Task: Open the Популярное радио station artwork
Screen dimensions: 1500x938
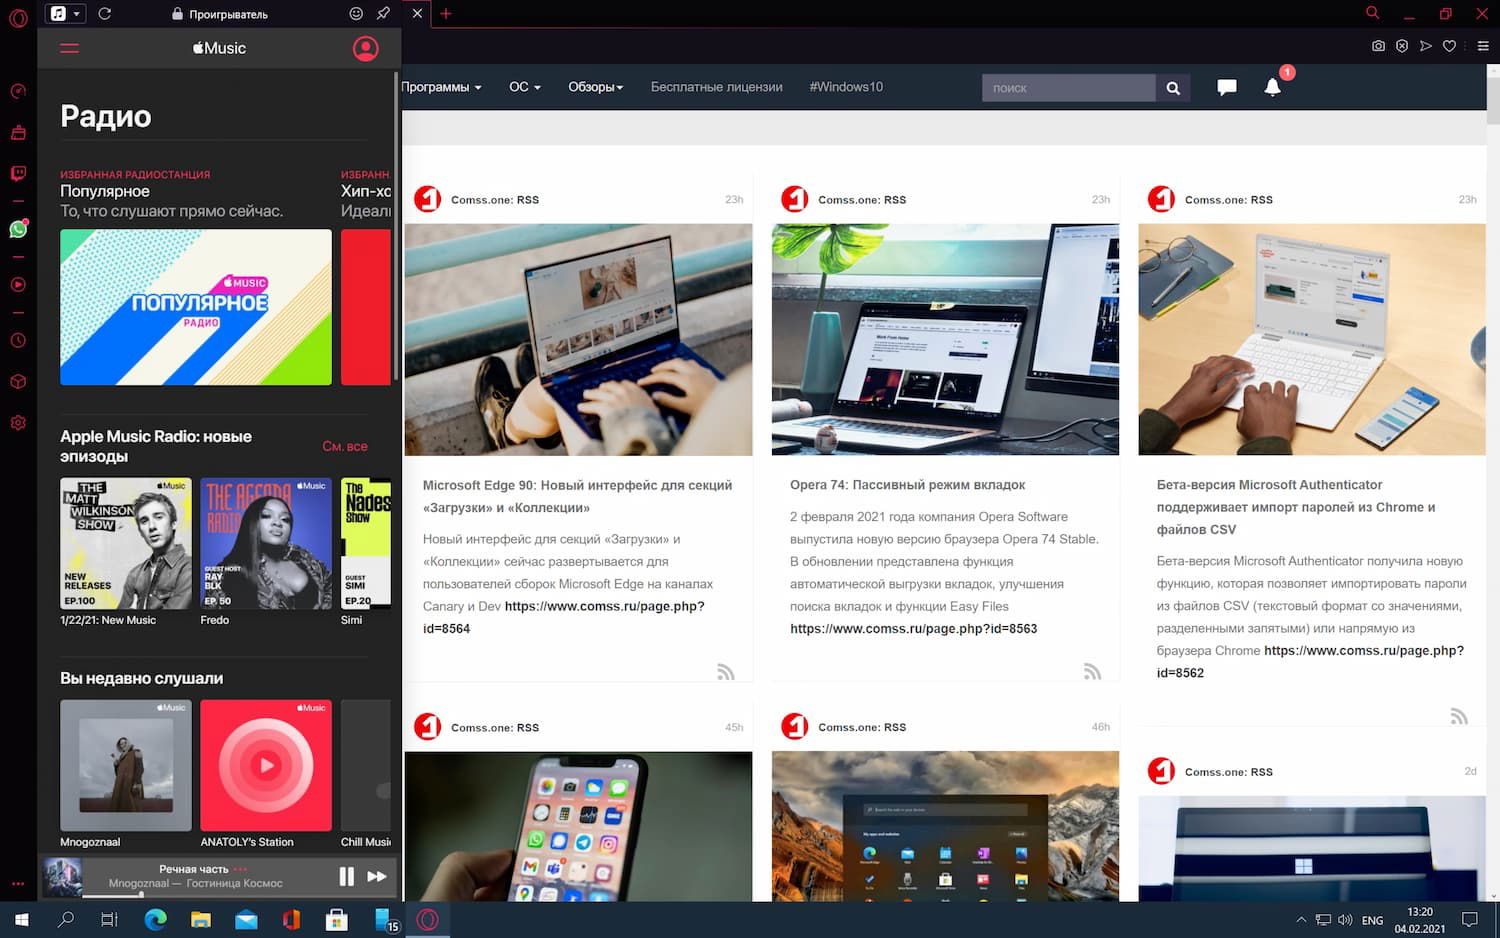Action: (x=196, y=307)
